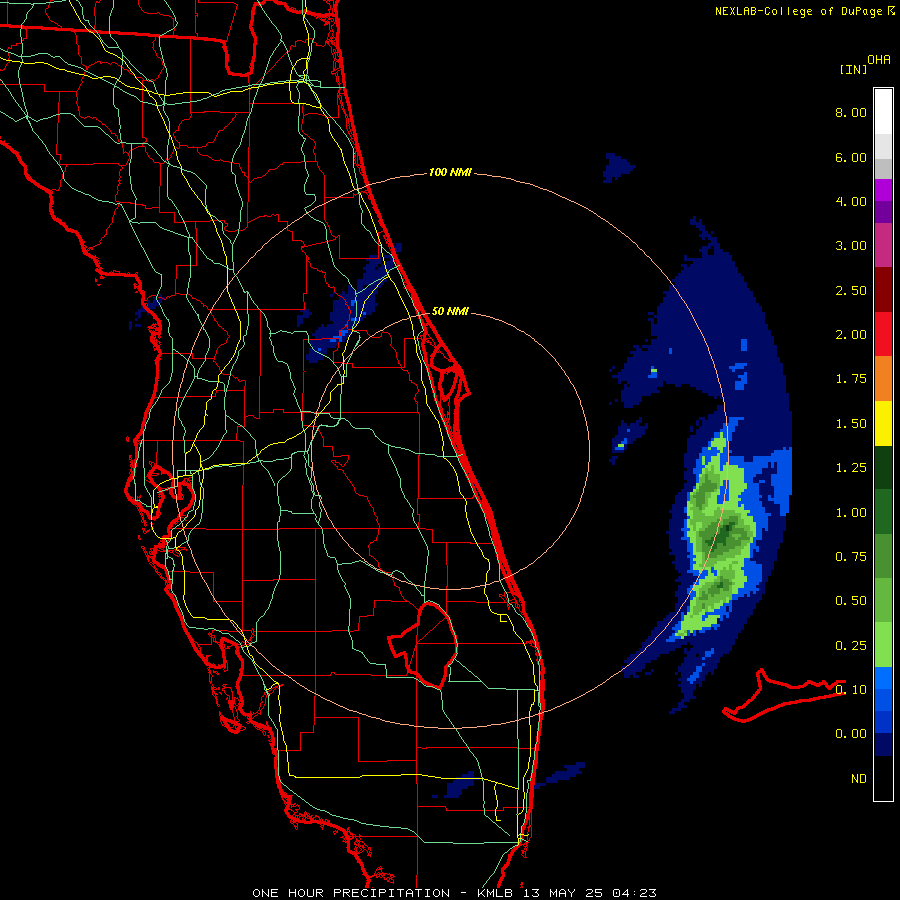Click the 1.25 legend value
Screen dimensions: 900x900
click(x=851, y=468)
